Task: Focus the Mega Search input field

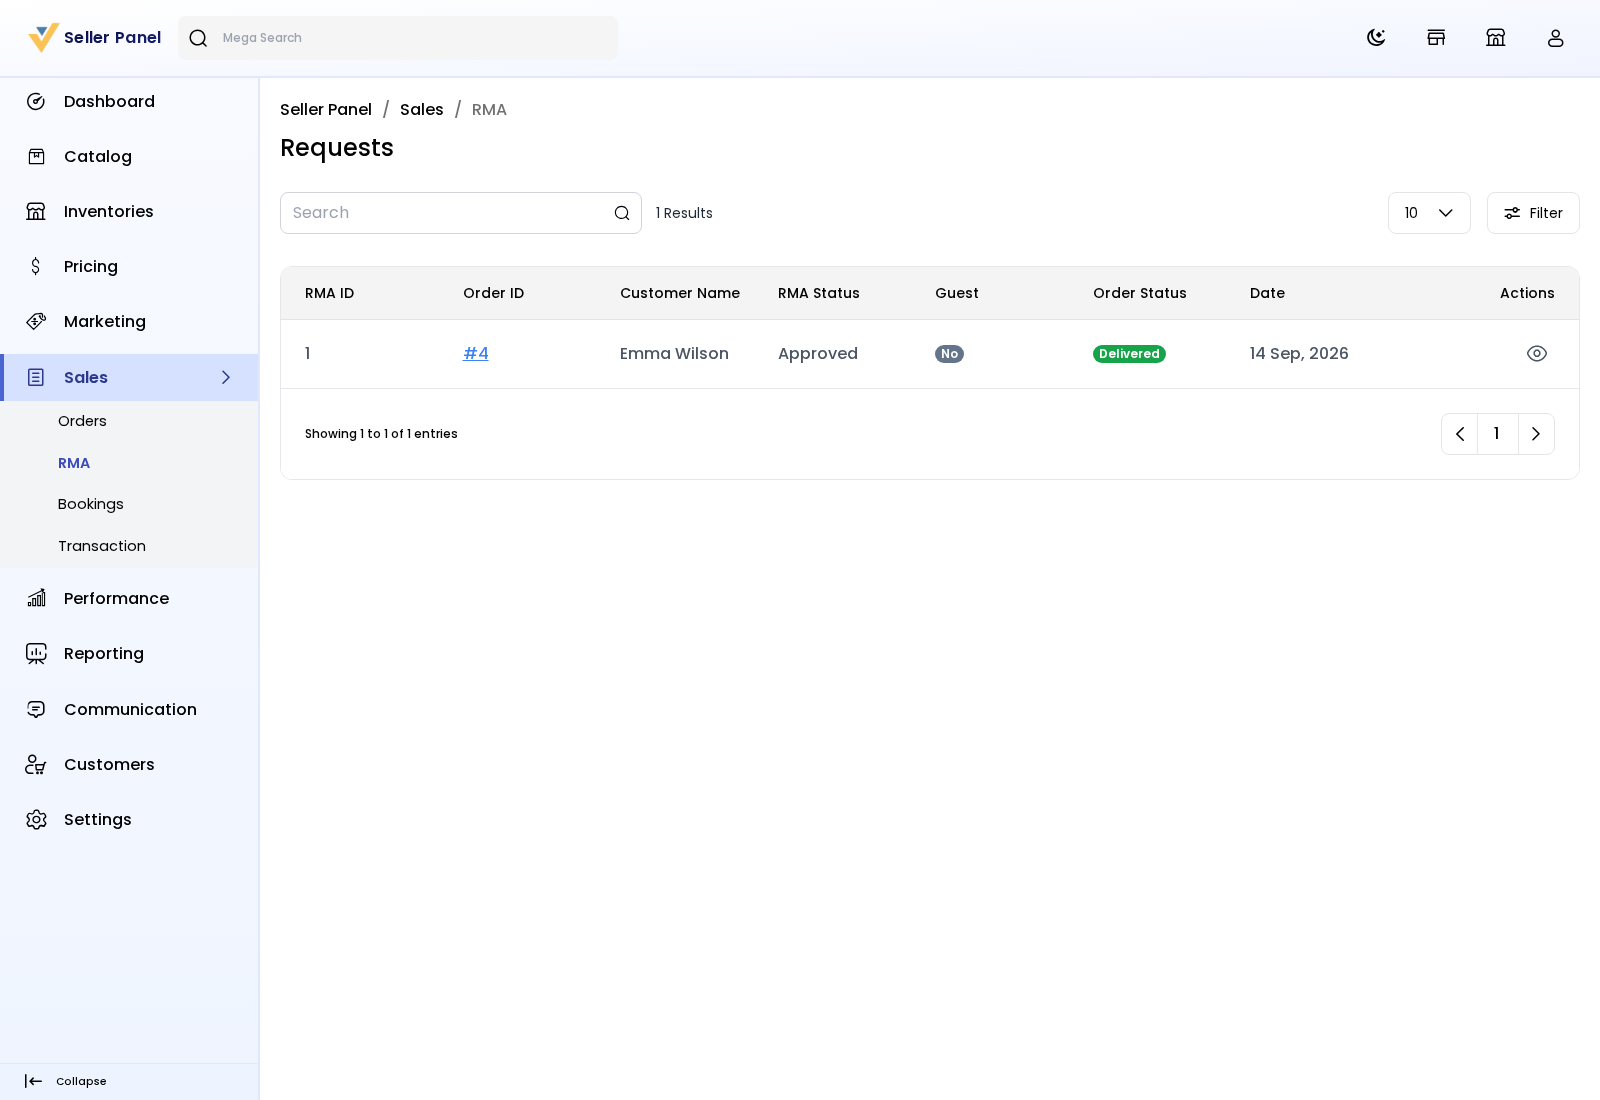Action: point(398,38)
